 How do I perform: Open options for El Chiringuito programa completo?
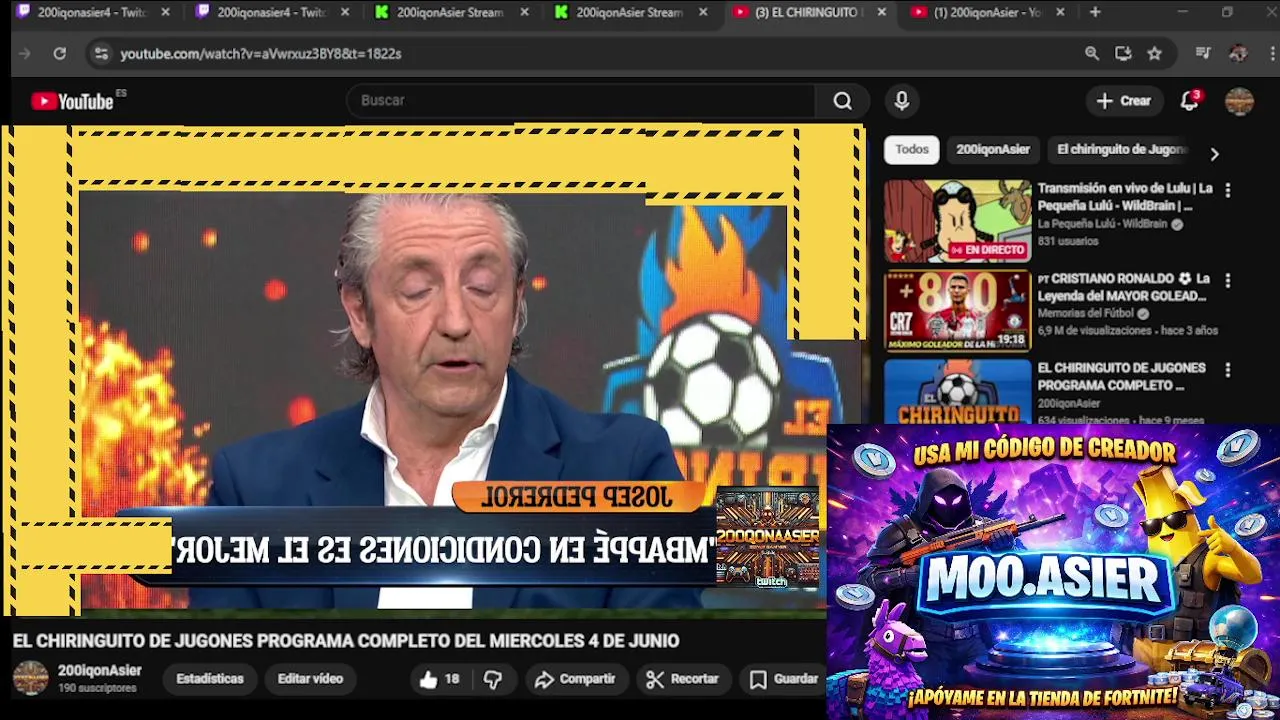(x=1228, y=369)
